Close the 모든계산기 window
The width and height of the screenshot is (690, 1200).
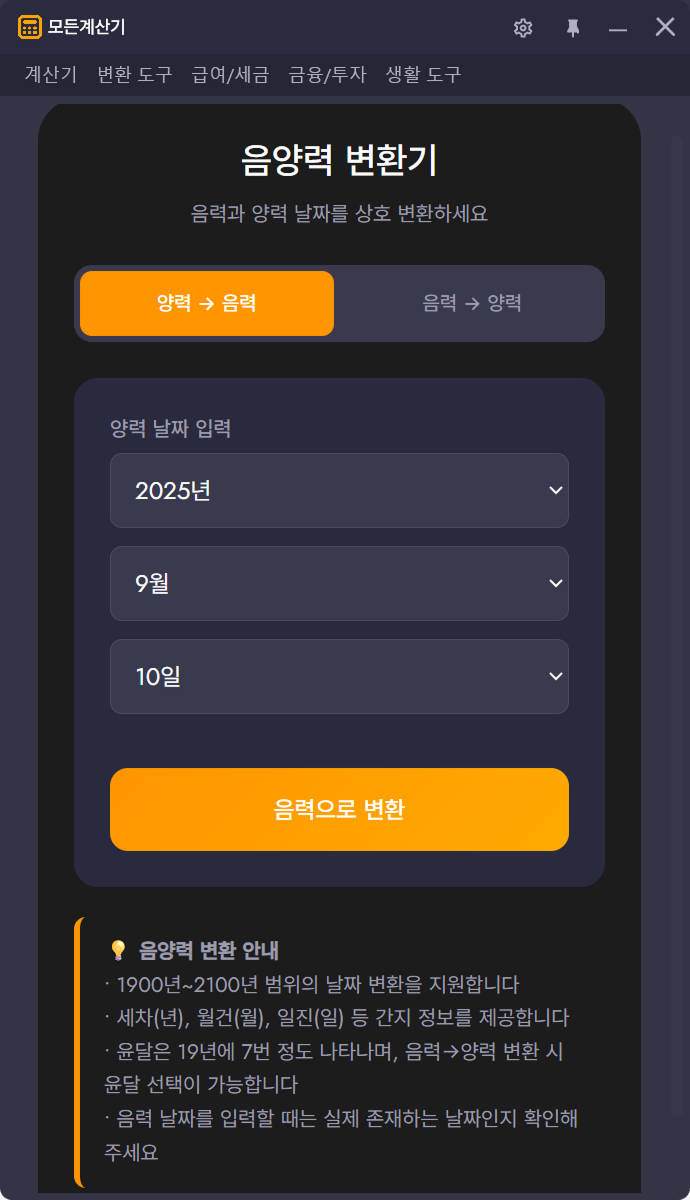click(665, 27)
